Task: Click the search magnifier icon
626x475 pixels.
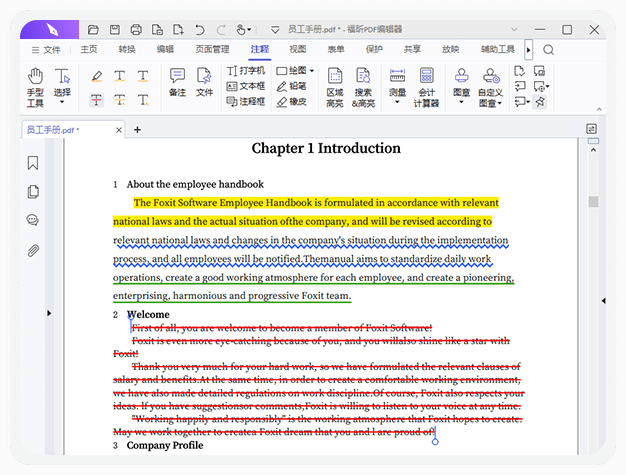Action: pyautogui.click(x=548, y=50)
